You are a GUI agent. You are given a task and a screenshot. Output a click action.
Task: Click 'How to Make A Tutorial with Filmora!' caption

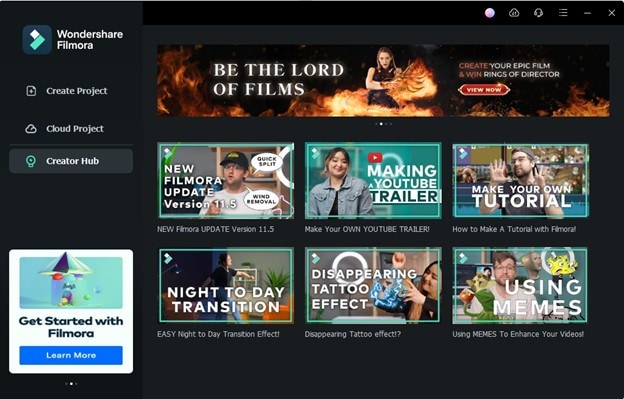(x=514, y=229)
